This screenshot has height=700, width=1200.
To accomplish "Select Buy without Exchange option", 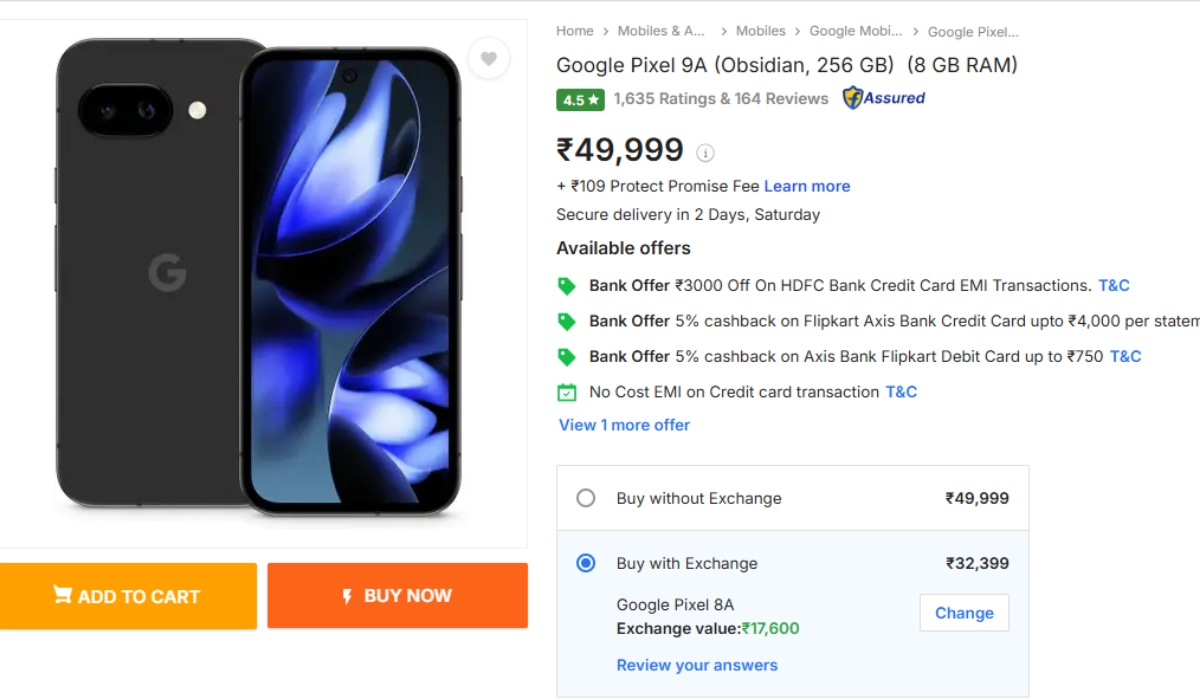I will tap(586, 498).
